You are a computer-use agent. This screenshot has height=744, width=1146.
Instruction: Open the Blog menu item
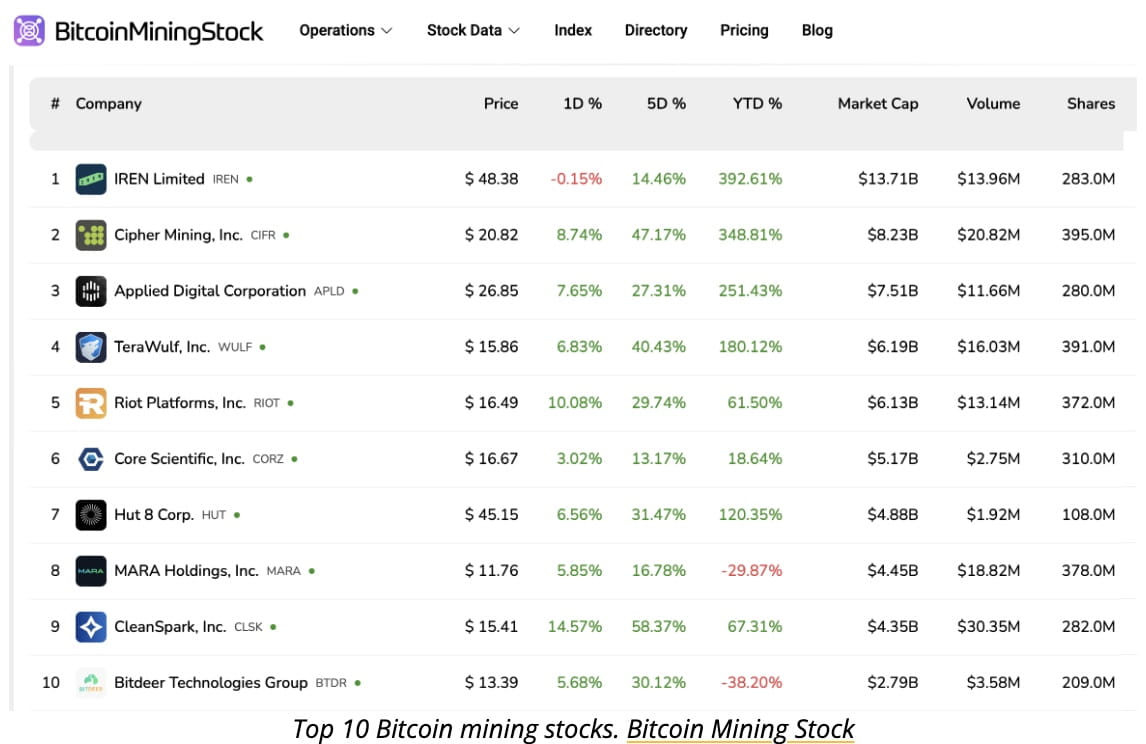[x=817, y=30]
